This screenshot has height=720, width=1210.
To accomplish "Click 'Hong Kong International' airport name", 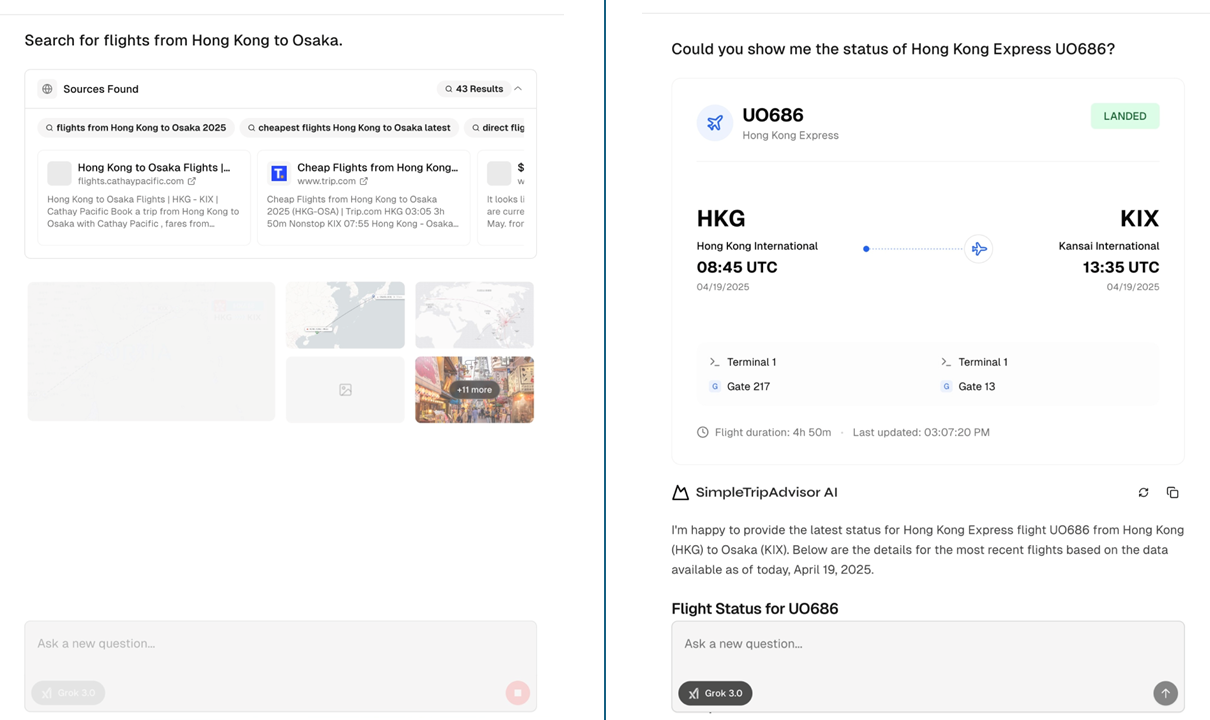I will pos(757,246).
